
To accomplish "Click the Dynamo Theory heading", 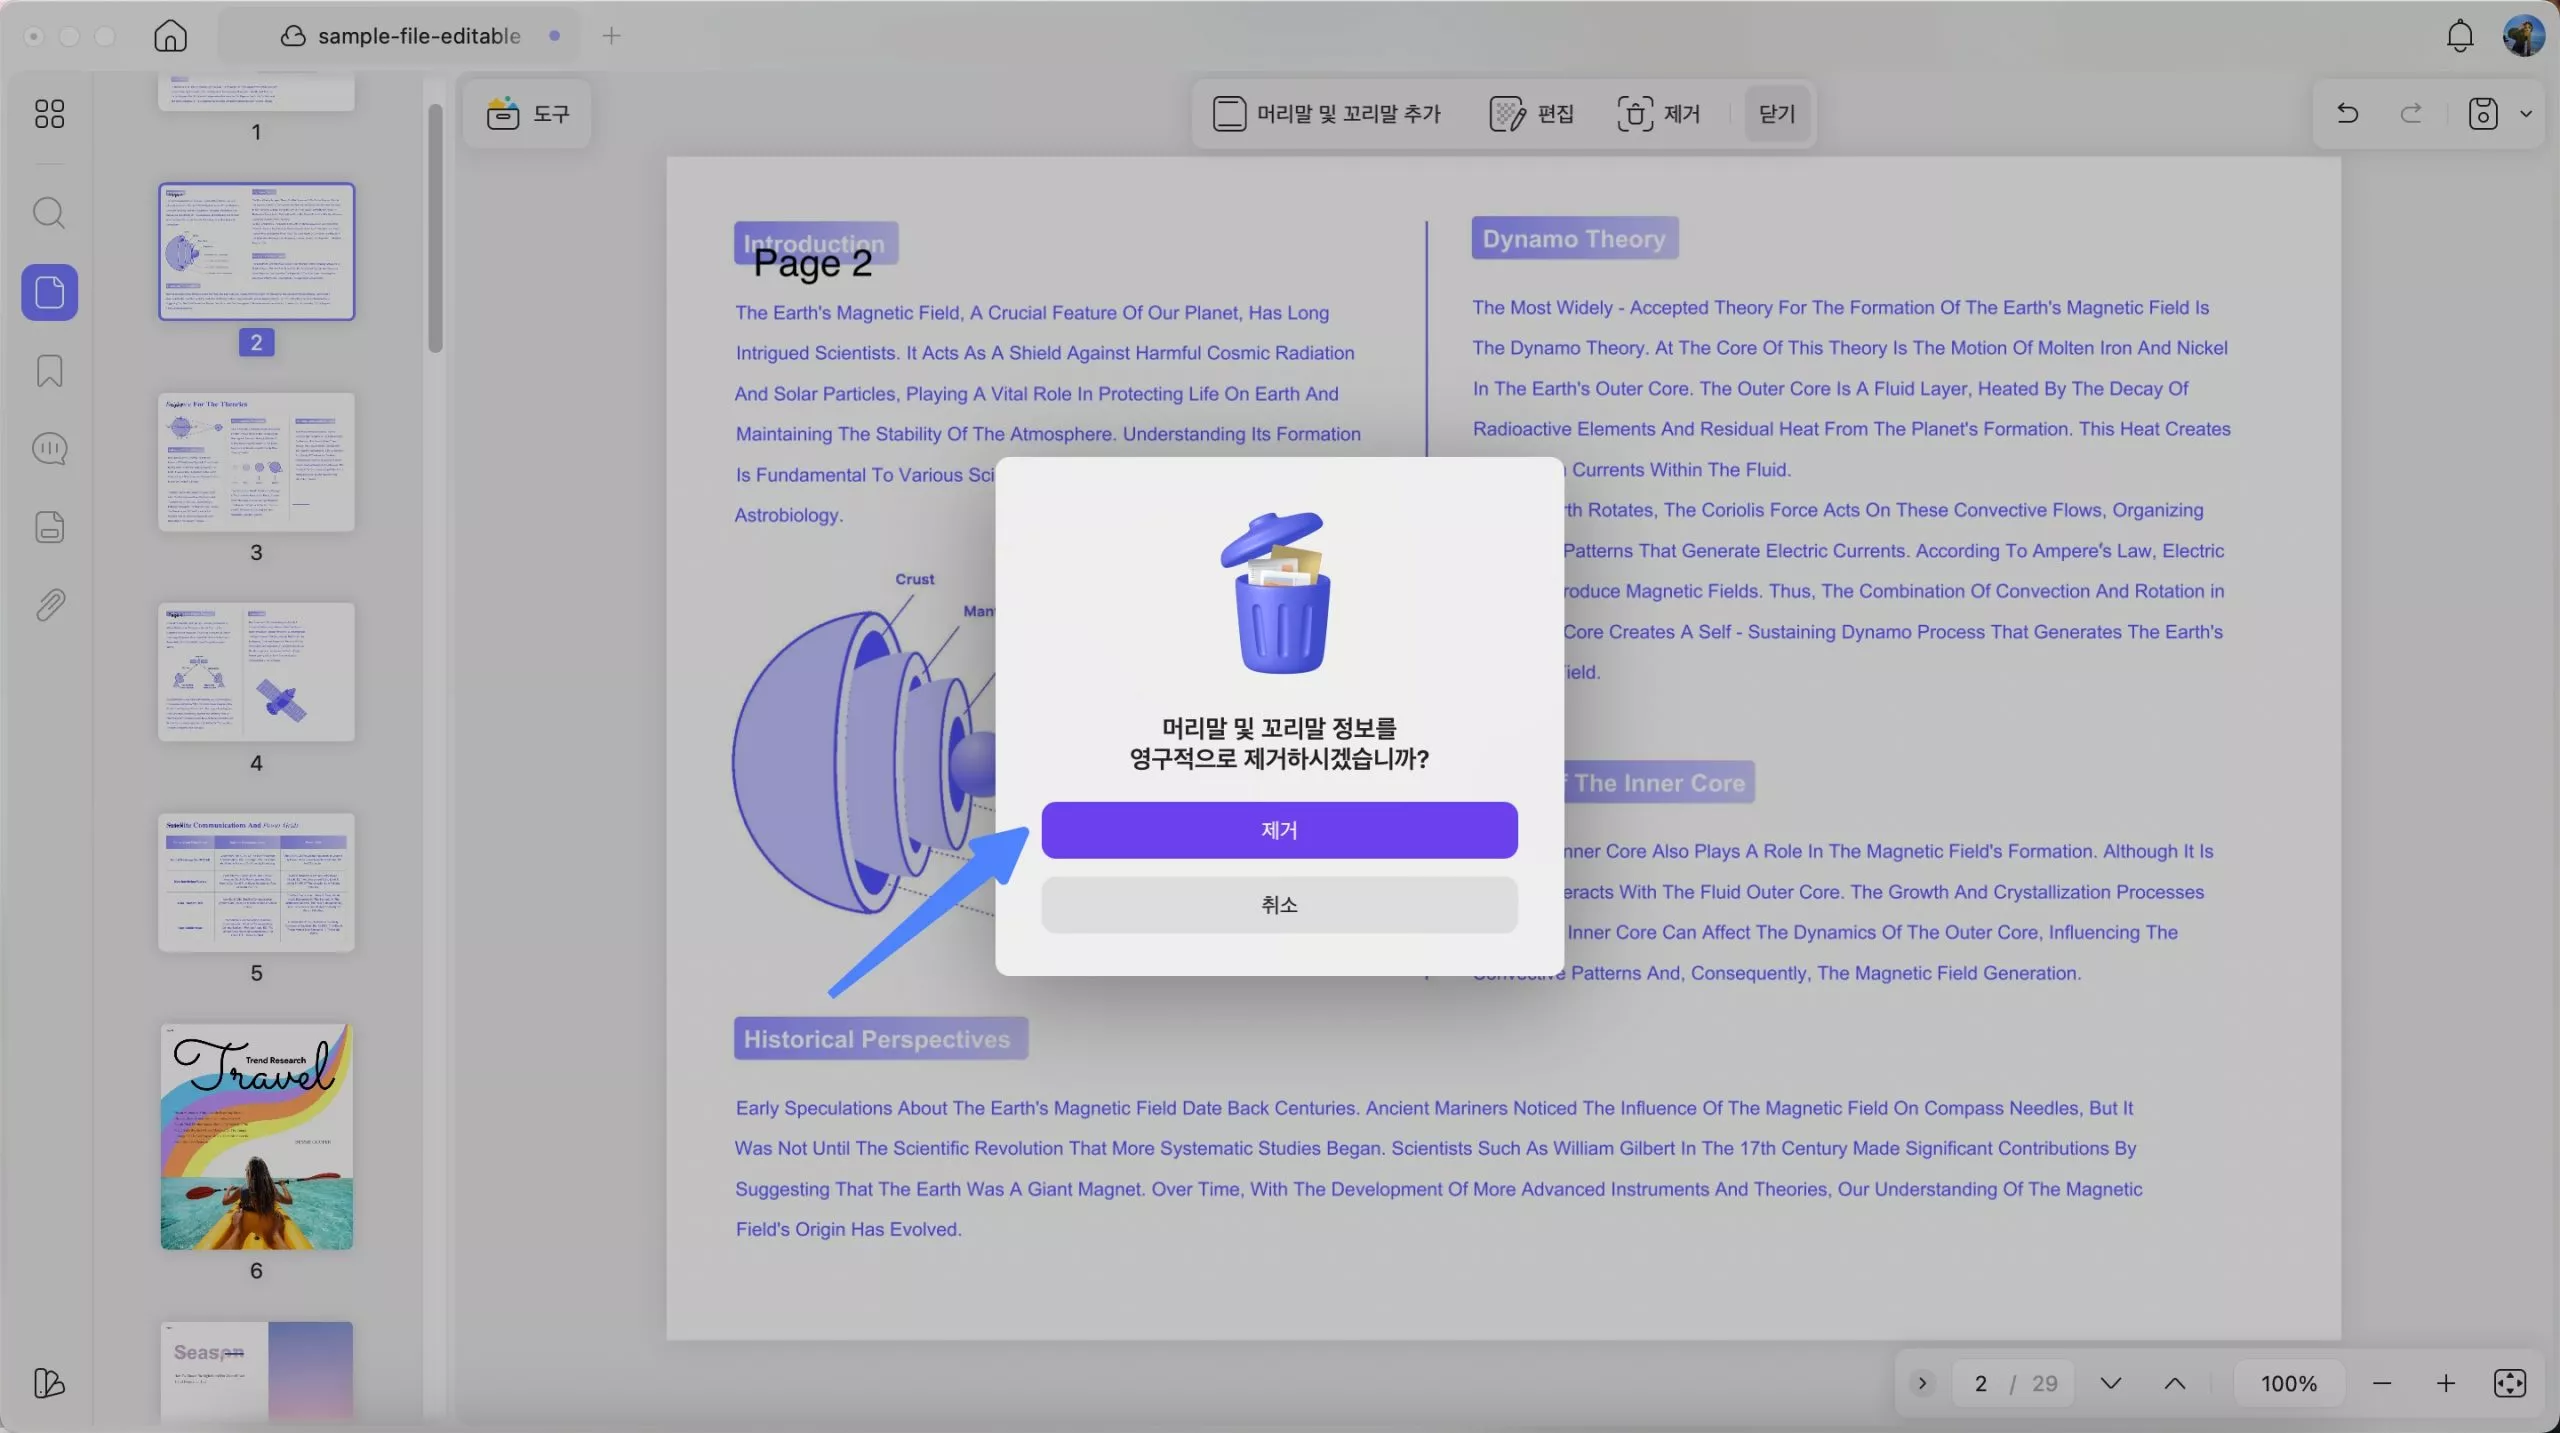I will 1574,239.
